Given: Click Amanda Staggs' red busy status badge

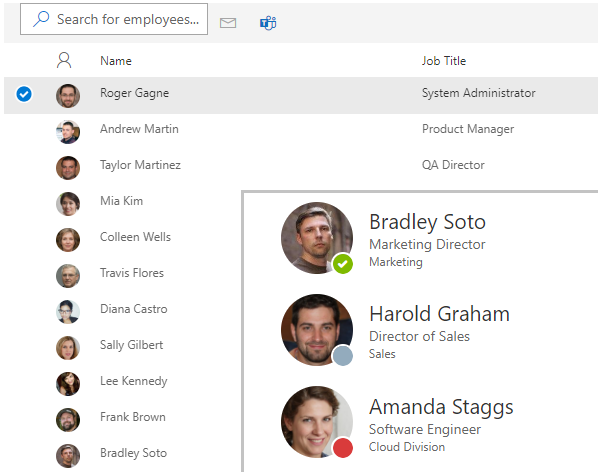Looking at the screenshot, I should point(342,448).
